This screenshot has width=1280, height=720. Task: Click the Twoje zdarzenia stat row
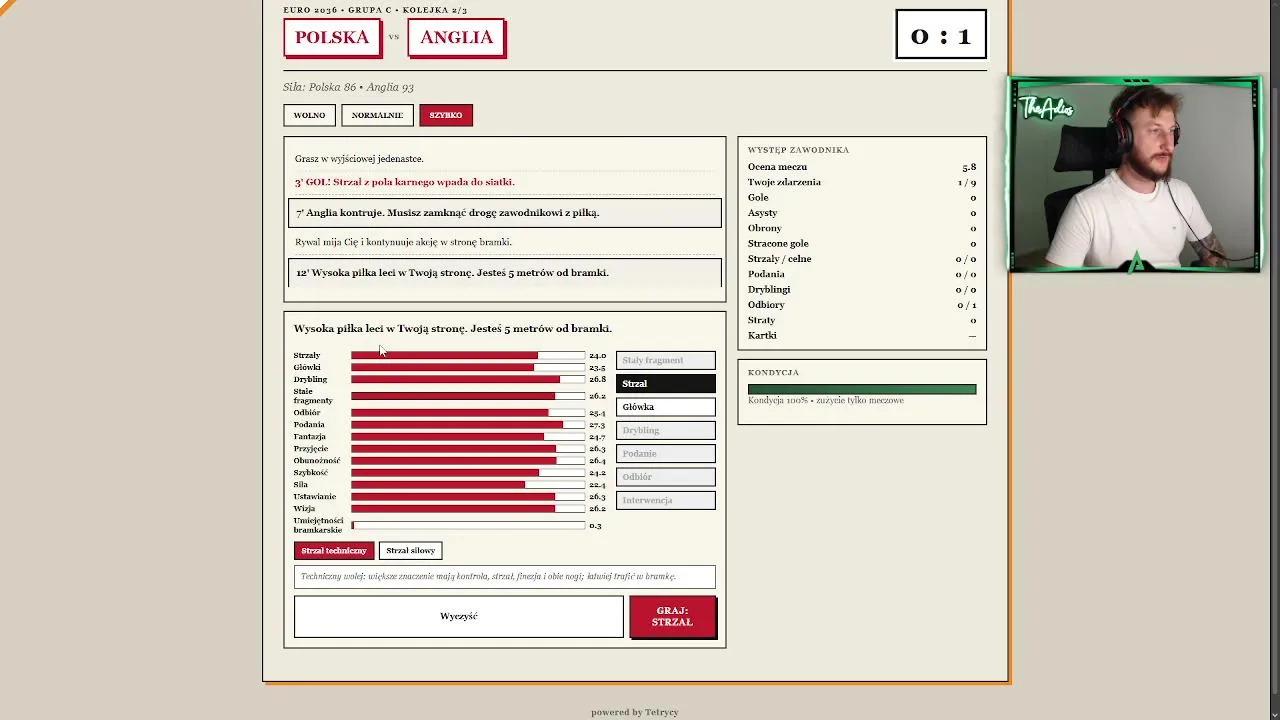coord(862,182)
